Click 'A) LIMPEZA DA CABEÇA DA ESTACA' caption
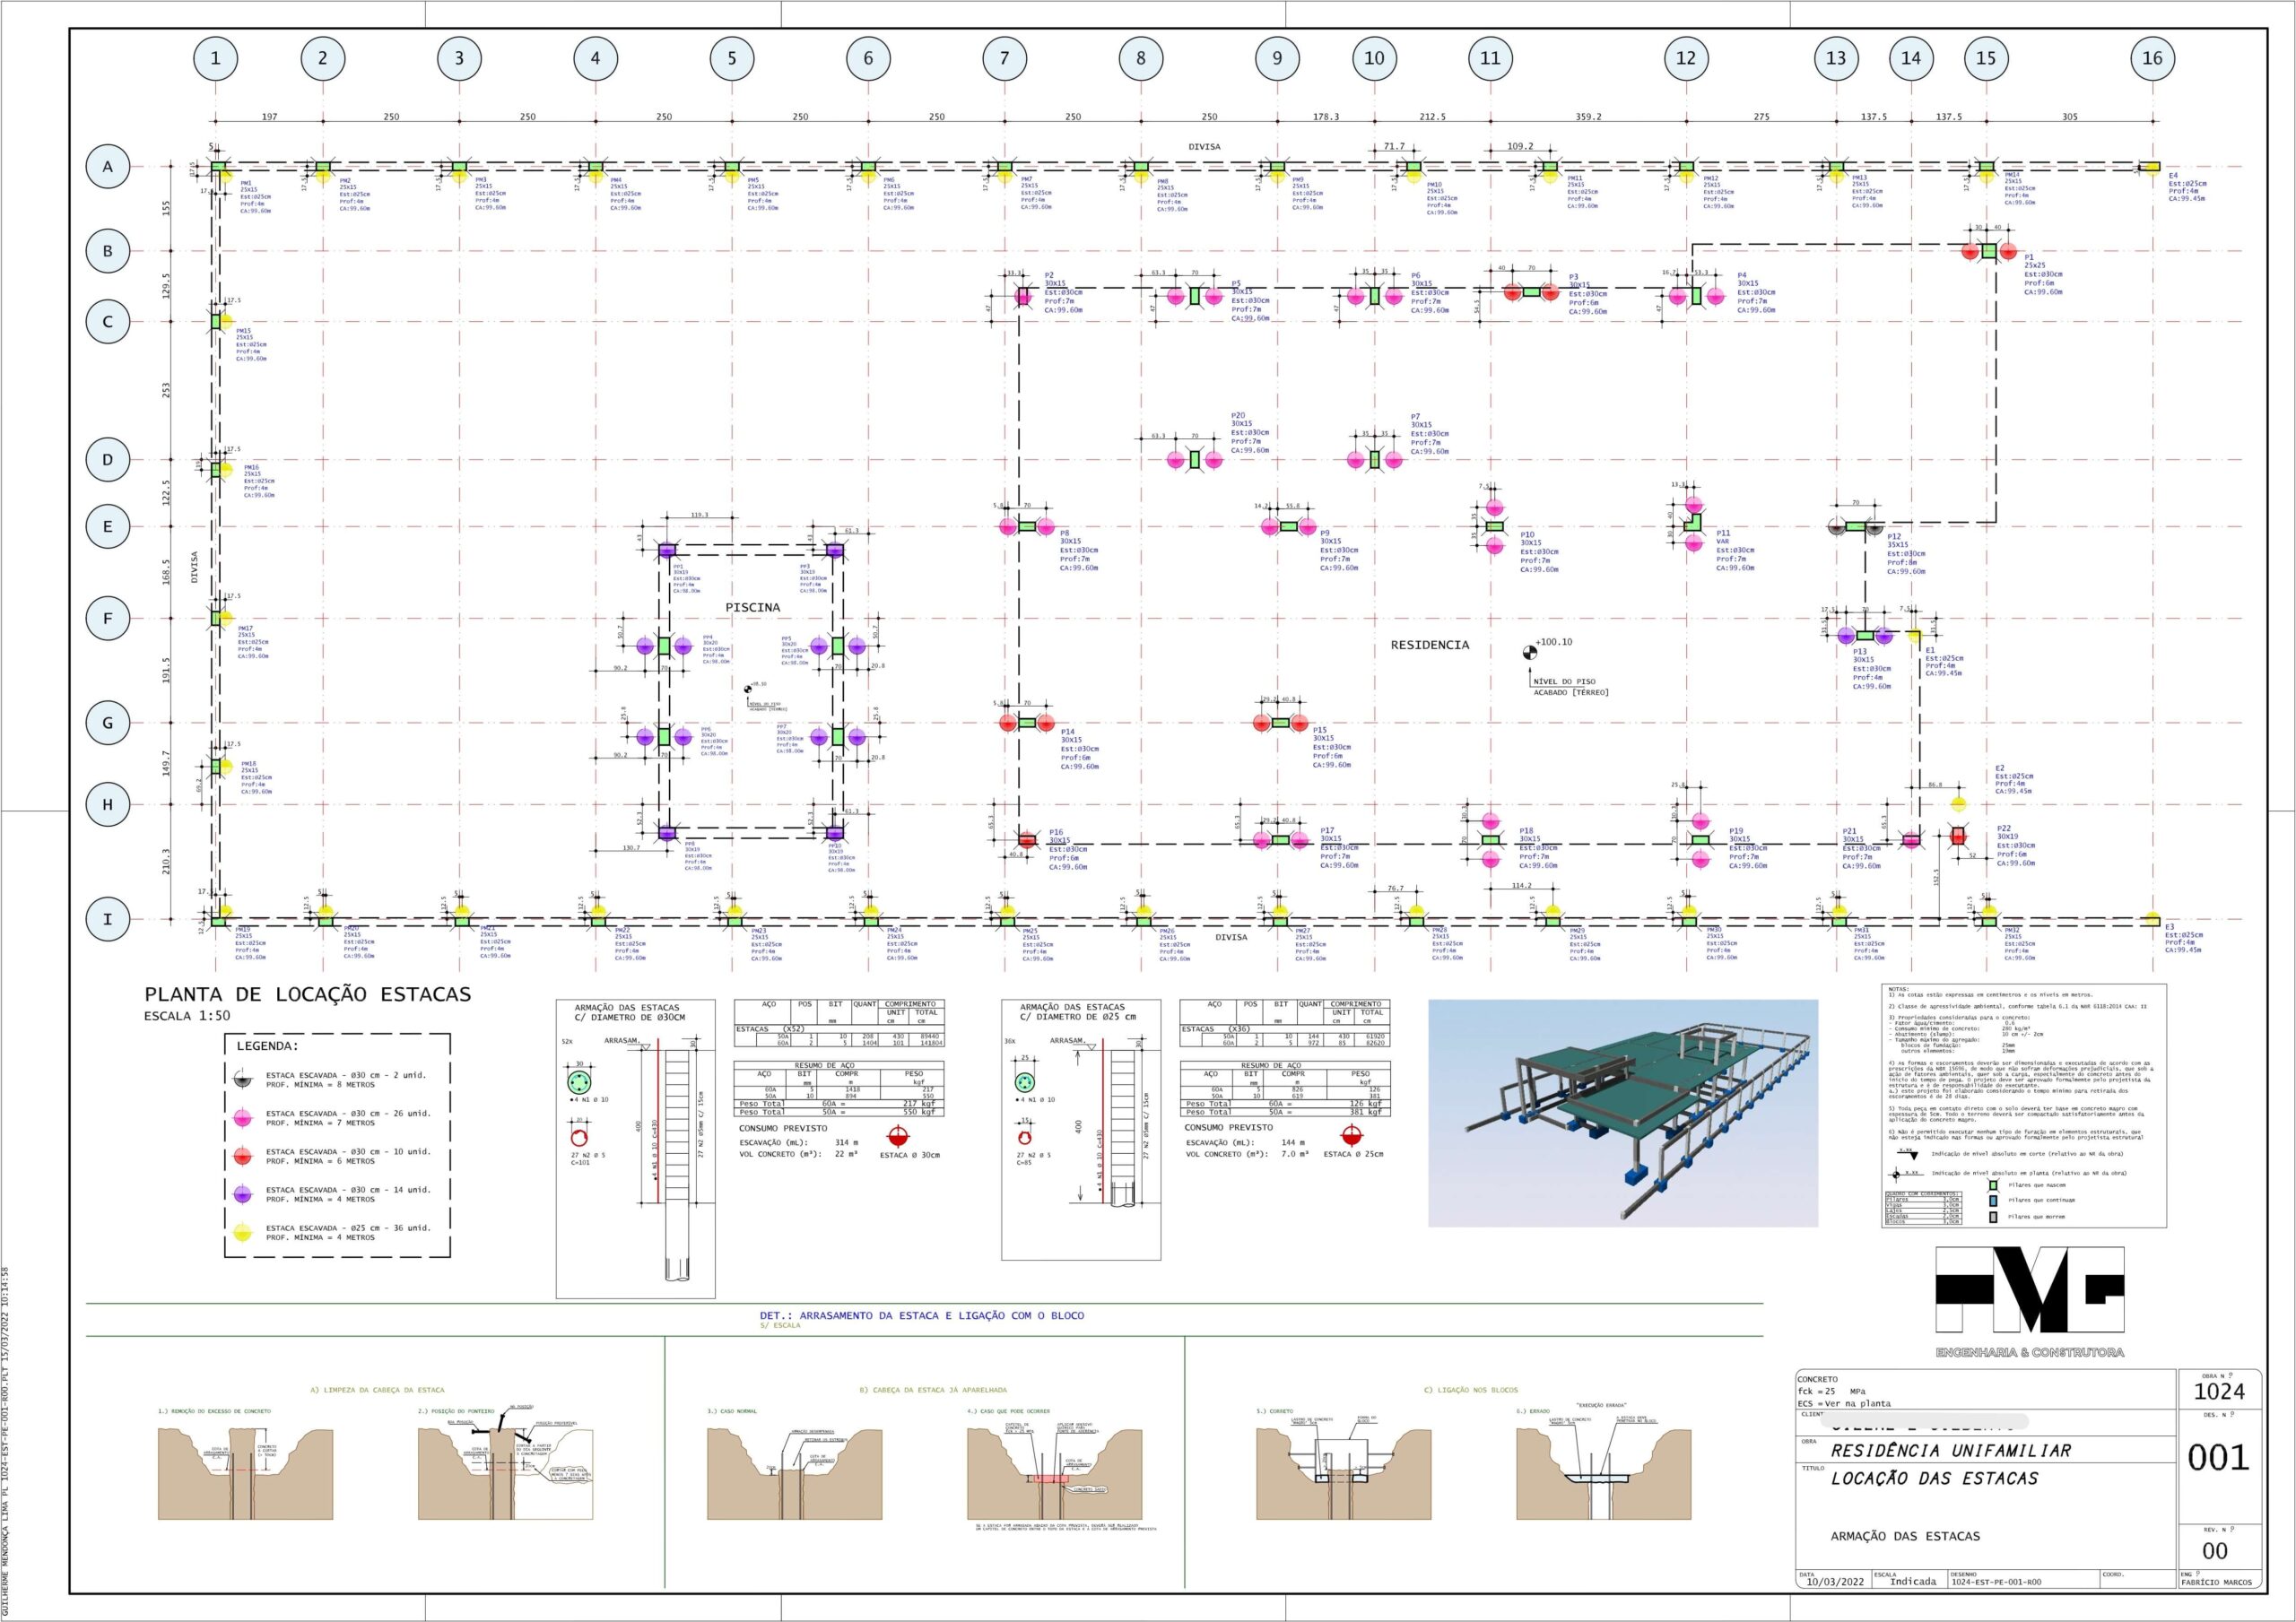The width and height of the screenshot is (2296, 1622). pyautogui.click(x=378, y=1390)
